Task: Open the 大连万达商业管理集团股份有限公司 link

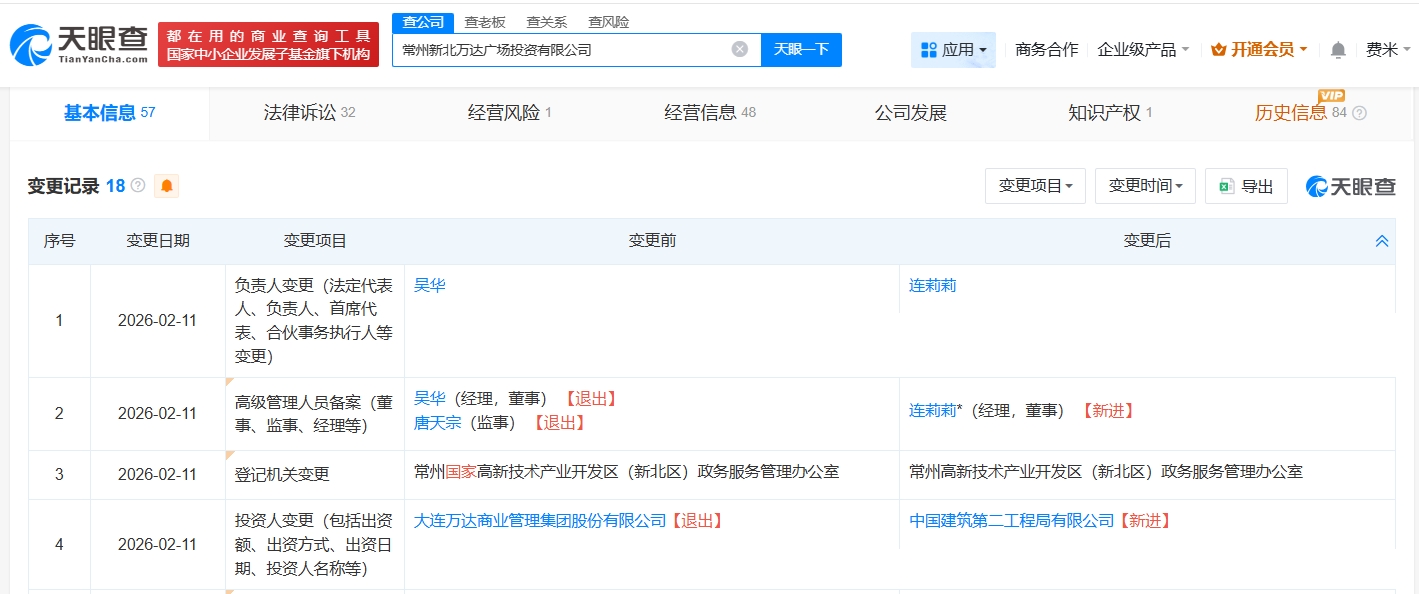Action: (540, 521)
